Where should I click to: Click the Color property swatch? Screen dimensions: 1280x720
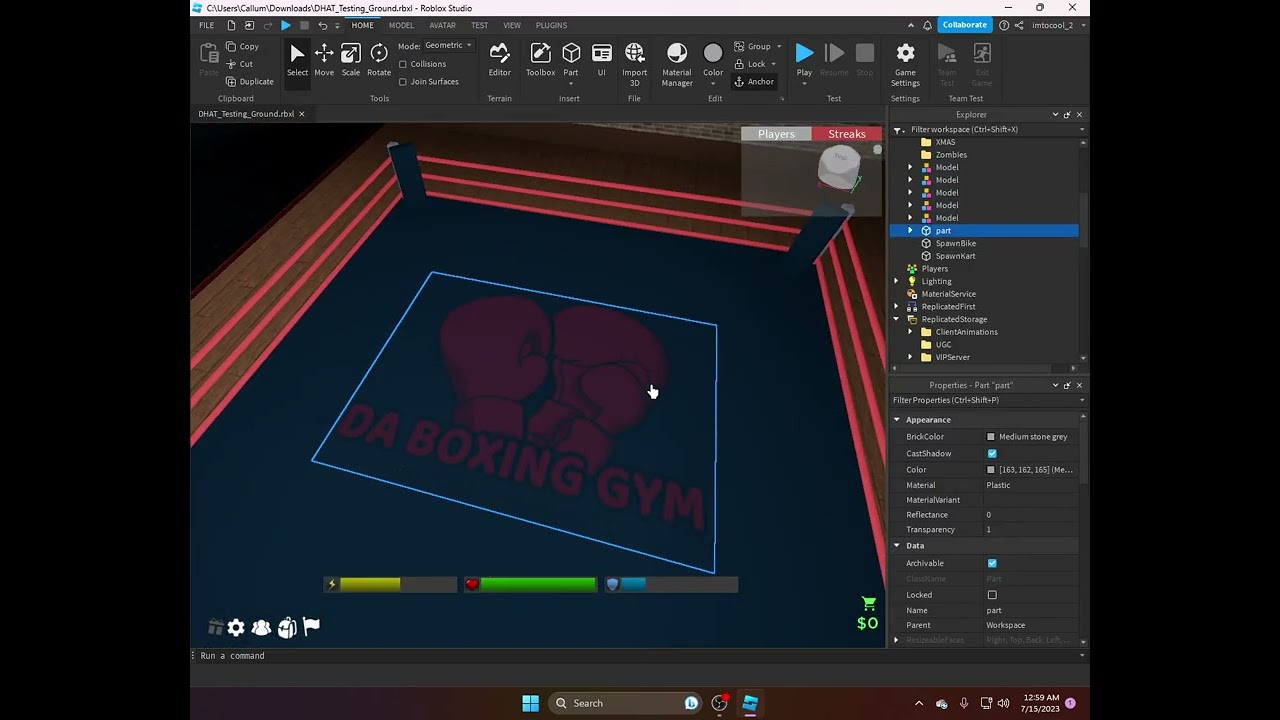click(991, 470)
